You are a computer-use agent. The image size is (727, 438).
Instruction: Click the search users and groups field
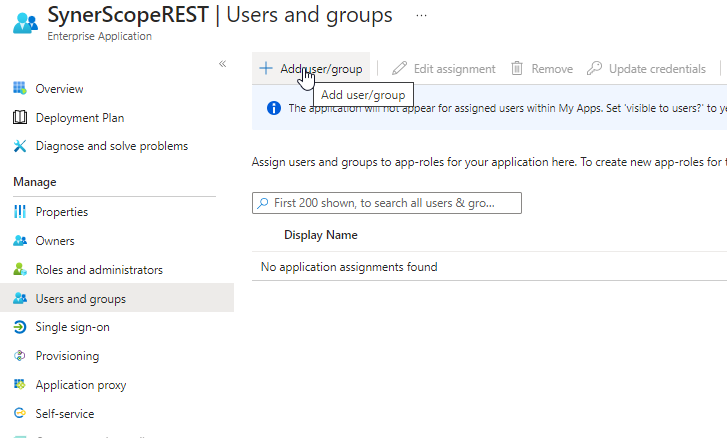pos(386,203)
